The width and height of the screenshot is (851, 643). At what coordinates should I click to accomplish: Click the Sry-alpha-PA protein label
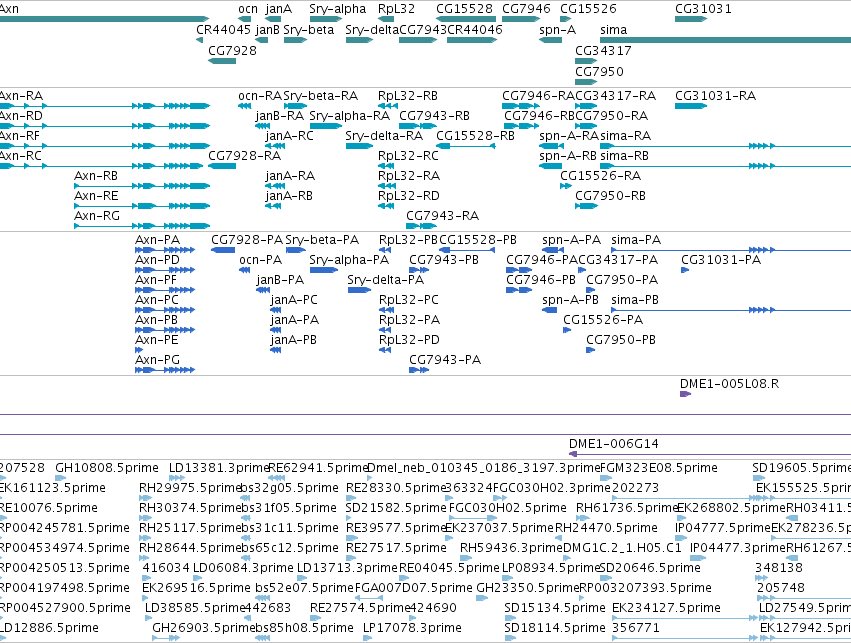click(349, 260)
